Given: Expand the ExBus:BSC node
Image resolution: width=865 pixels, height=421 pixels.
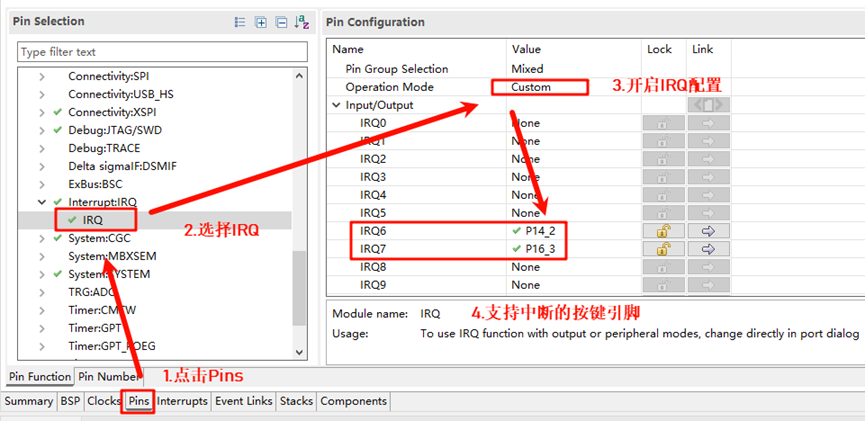Looking at the screenshot, I should pos(42,184).
